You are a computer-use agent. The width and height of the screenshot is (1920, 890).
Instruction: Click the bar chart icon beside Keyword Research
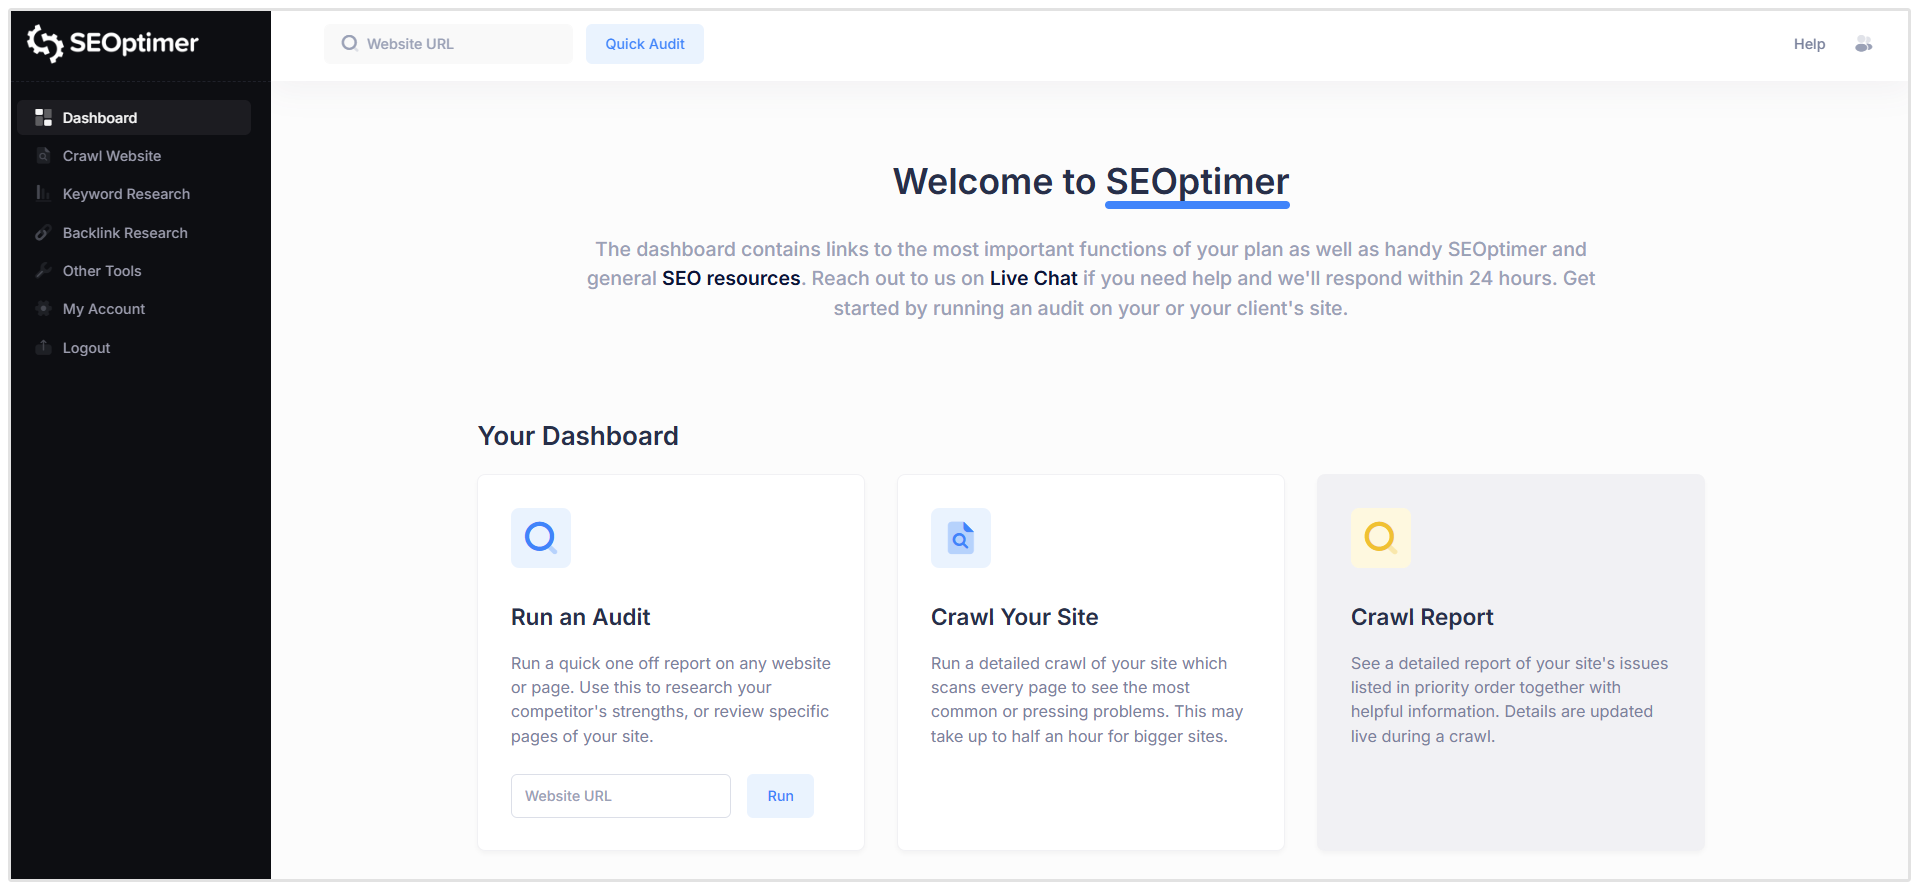tap(43, 194)
